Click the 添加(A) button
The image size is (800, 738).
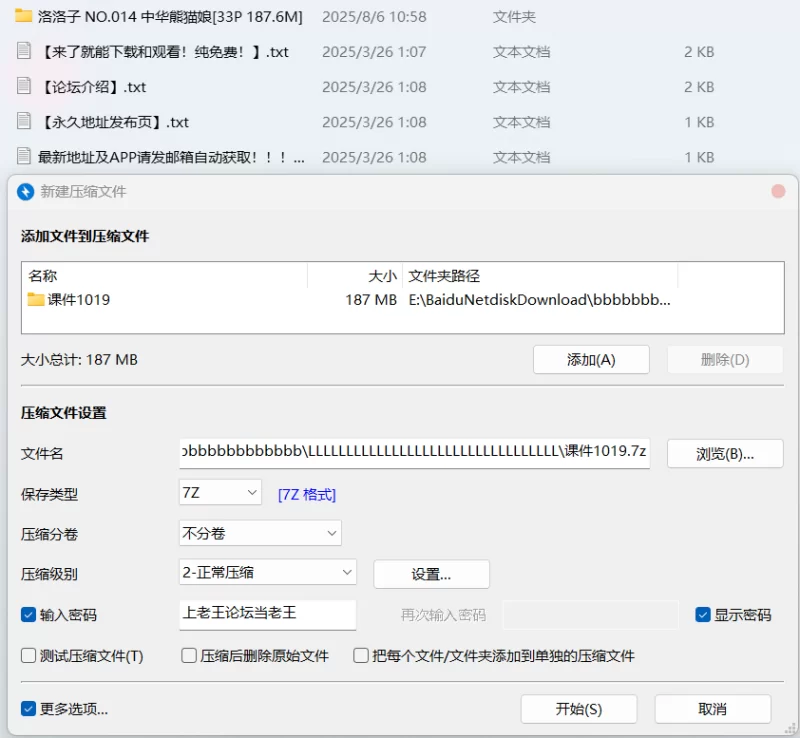tap(591, 360)
